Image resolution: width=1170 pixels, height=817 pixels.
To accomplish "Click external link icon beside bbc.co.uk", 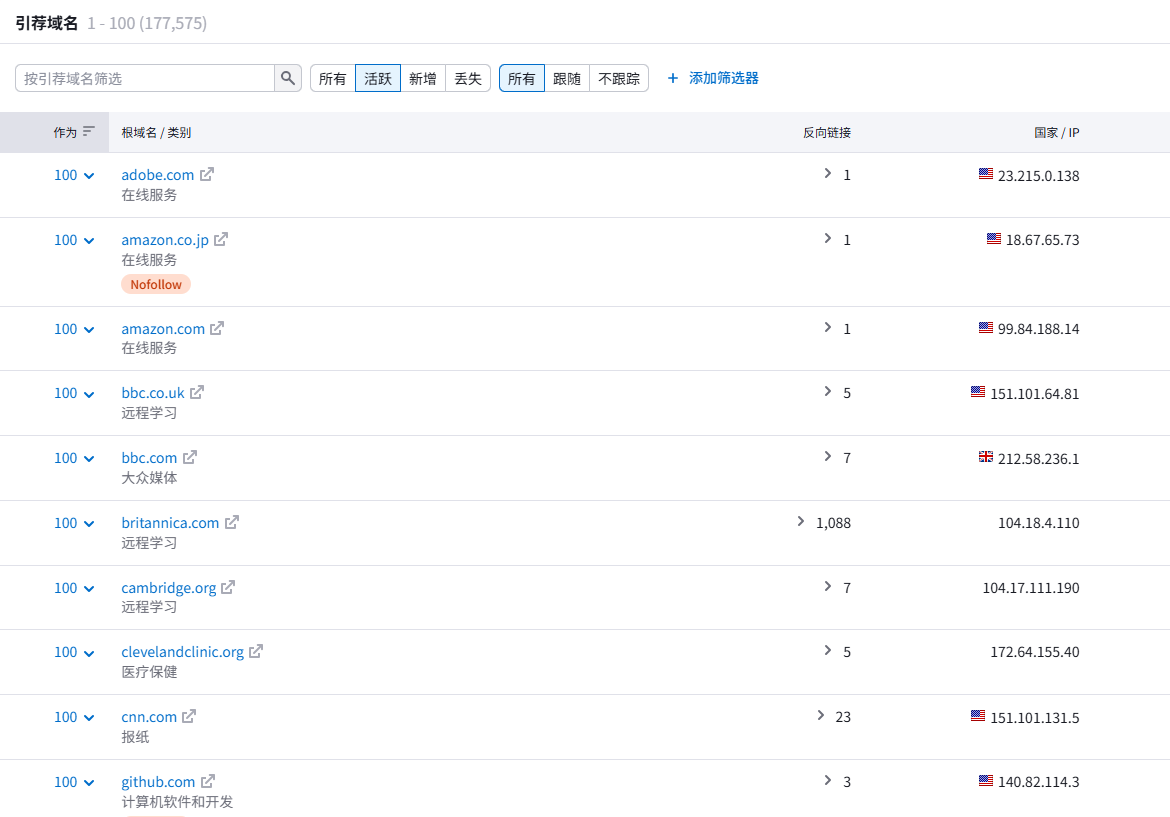I will tap(197, 392).
